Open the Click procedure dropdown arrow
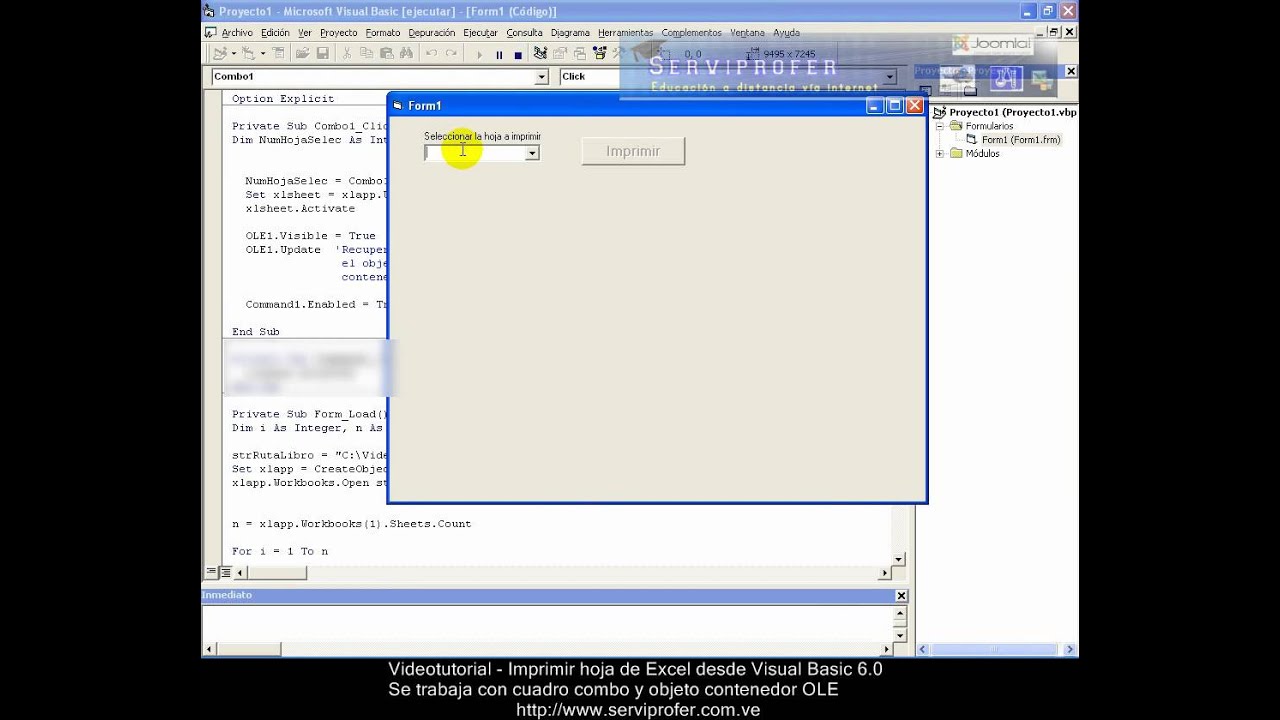Viewport: 1280px width, 720px height. (889, 77)
